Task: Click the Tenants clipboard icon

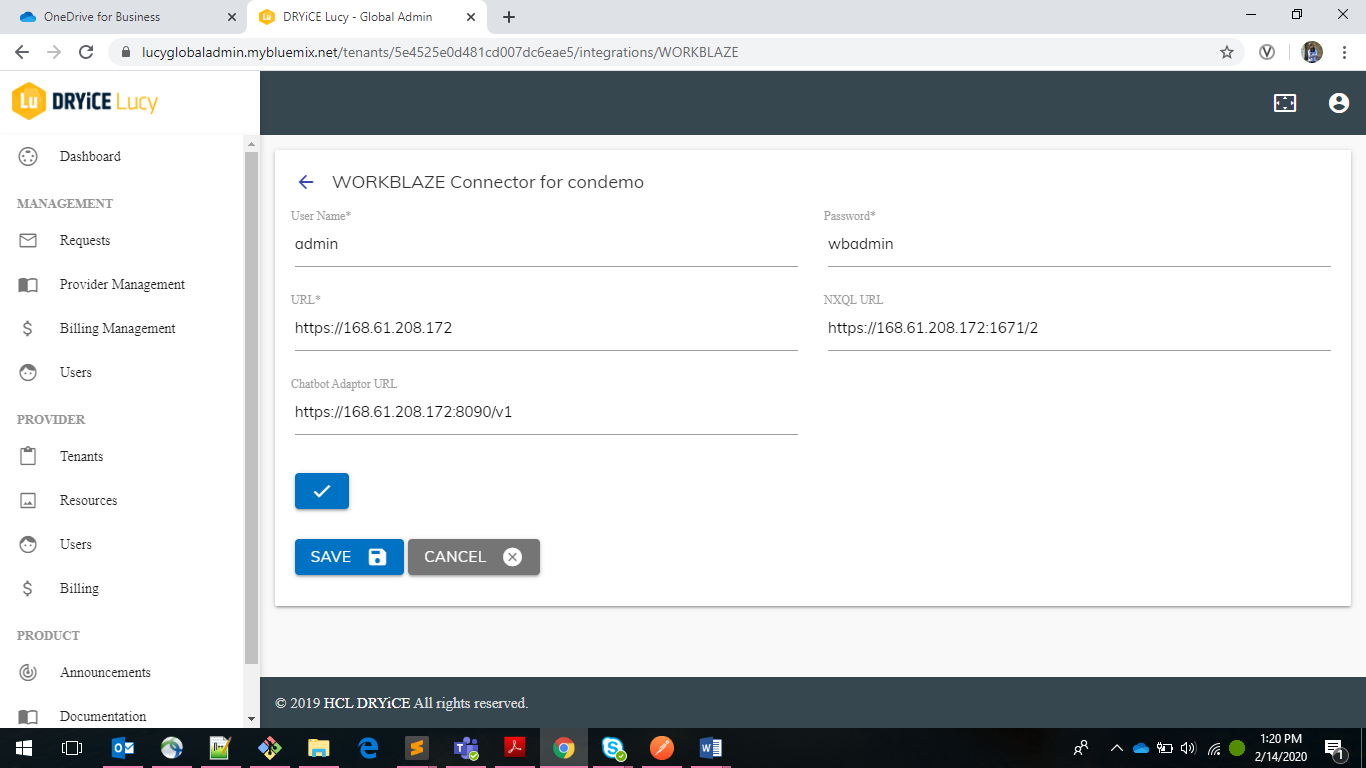Action: (28, 456)
